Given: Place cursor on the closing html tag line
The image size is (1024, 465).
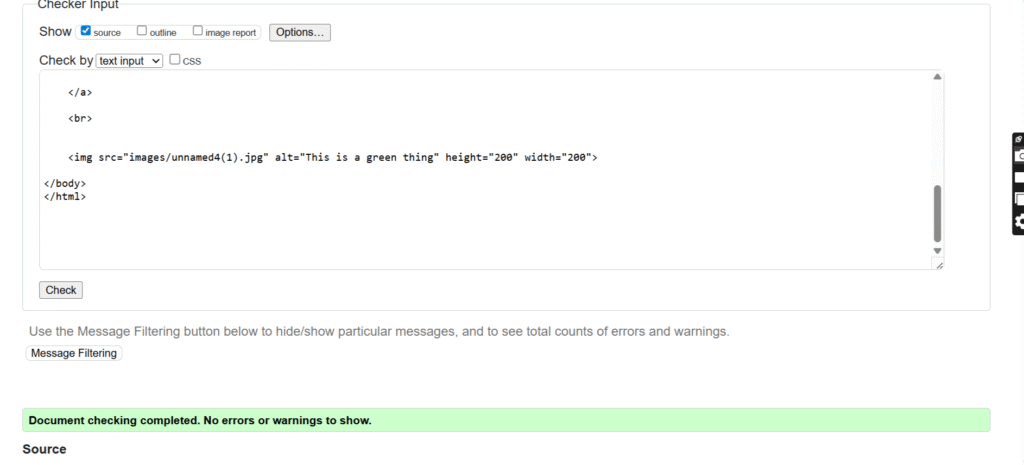Looking at the screenshot, I should point(65,197).
